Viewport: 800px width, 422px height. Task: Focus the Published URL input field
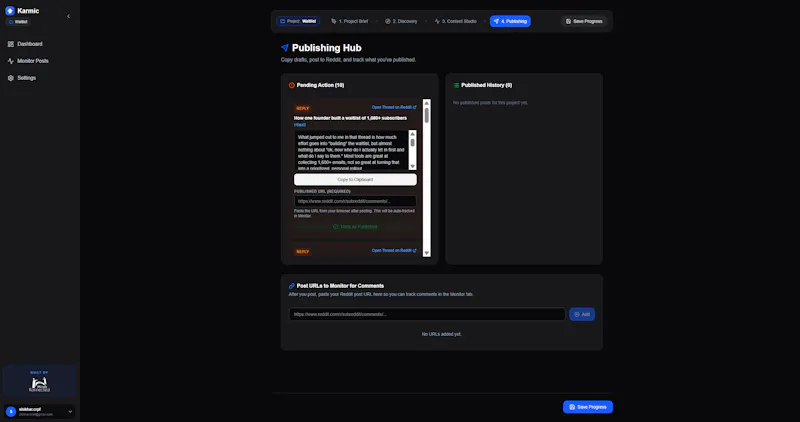(x=355, y=201)
